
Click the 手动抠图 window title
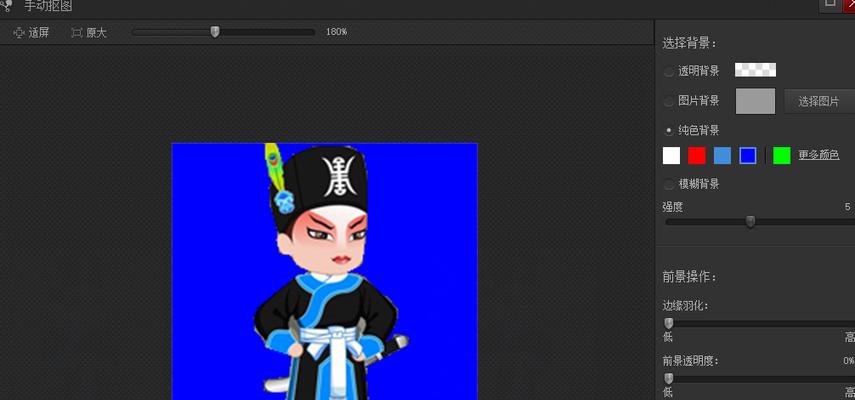(x=48, y=6)
